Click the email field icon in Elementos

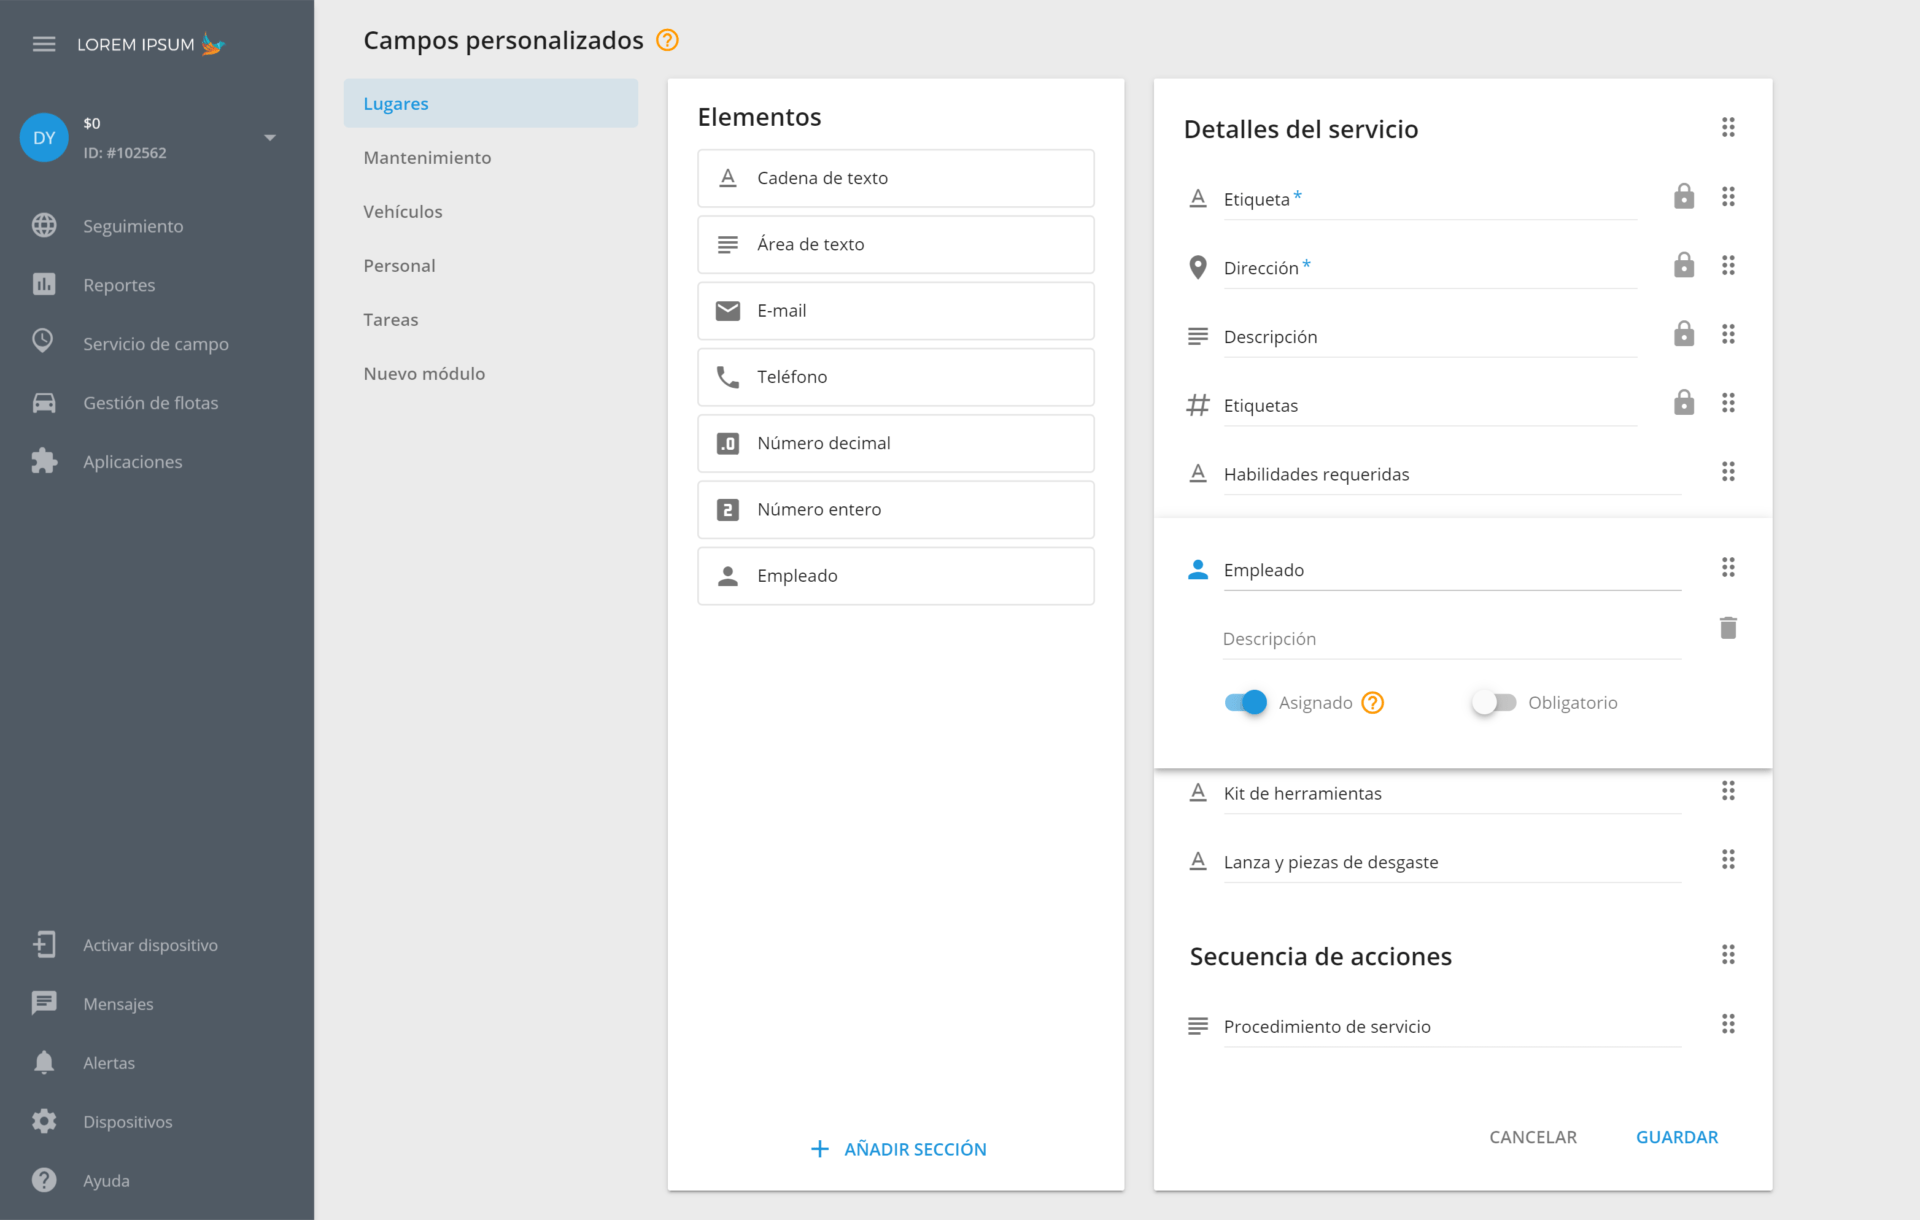click(728, 309)
